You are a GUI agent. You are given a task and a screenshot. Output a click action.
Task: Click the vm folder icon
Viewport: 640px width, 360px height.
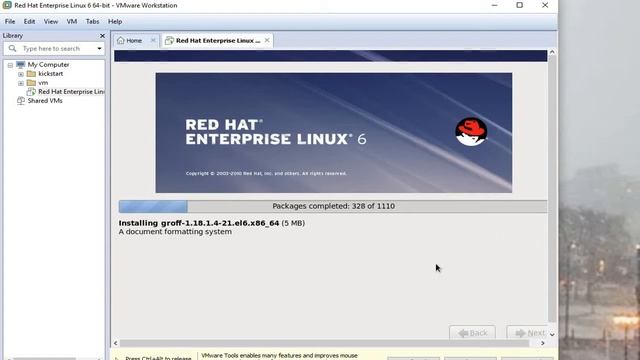coord(31,82)
